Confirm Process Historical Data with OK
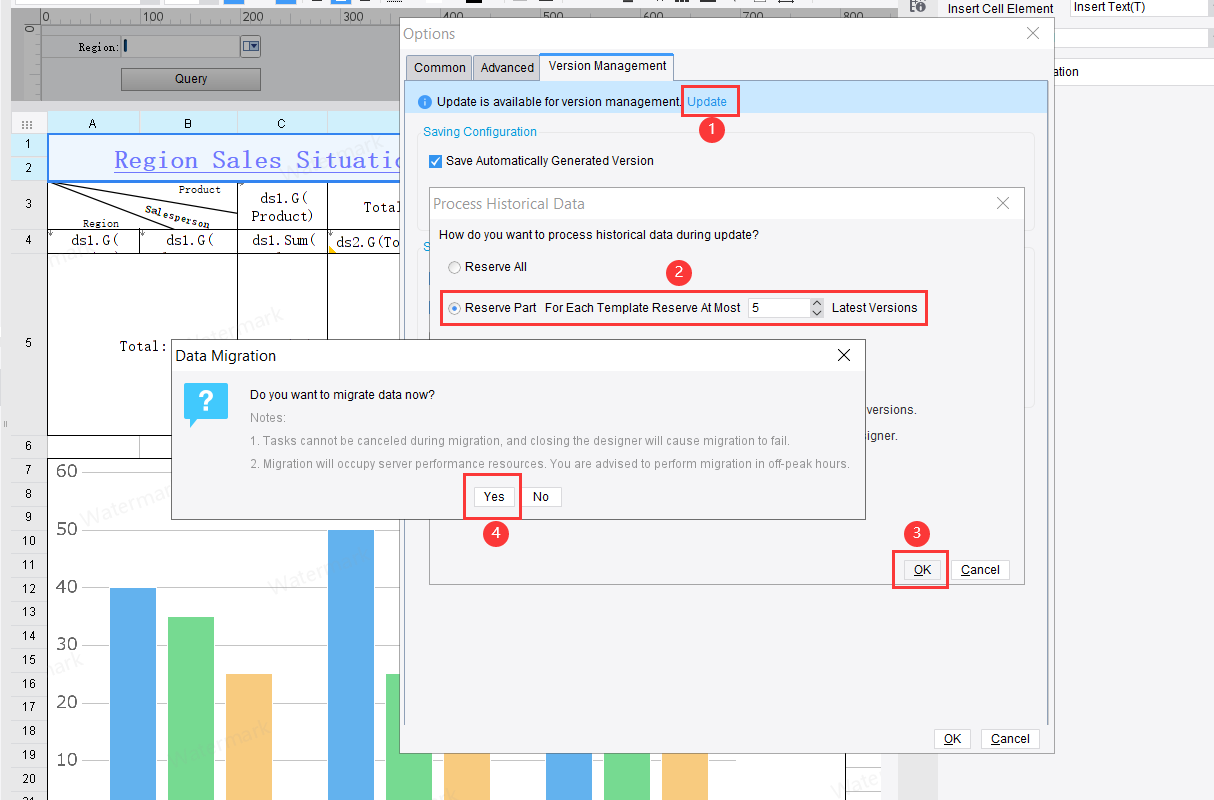This screenshot has height=800, width=1214. coord(922,570)
